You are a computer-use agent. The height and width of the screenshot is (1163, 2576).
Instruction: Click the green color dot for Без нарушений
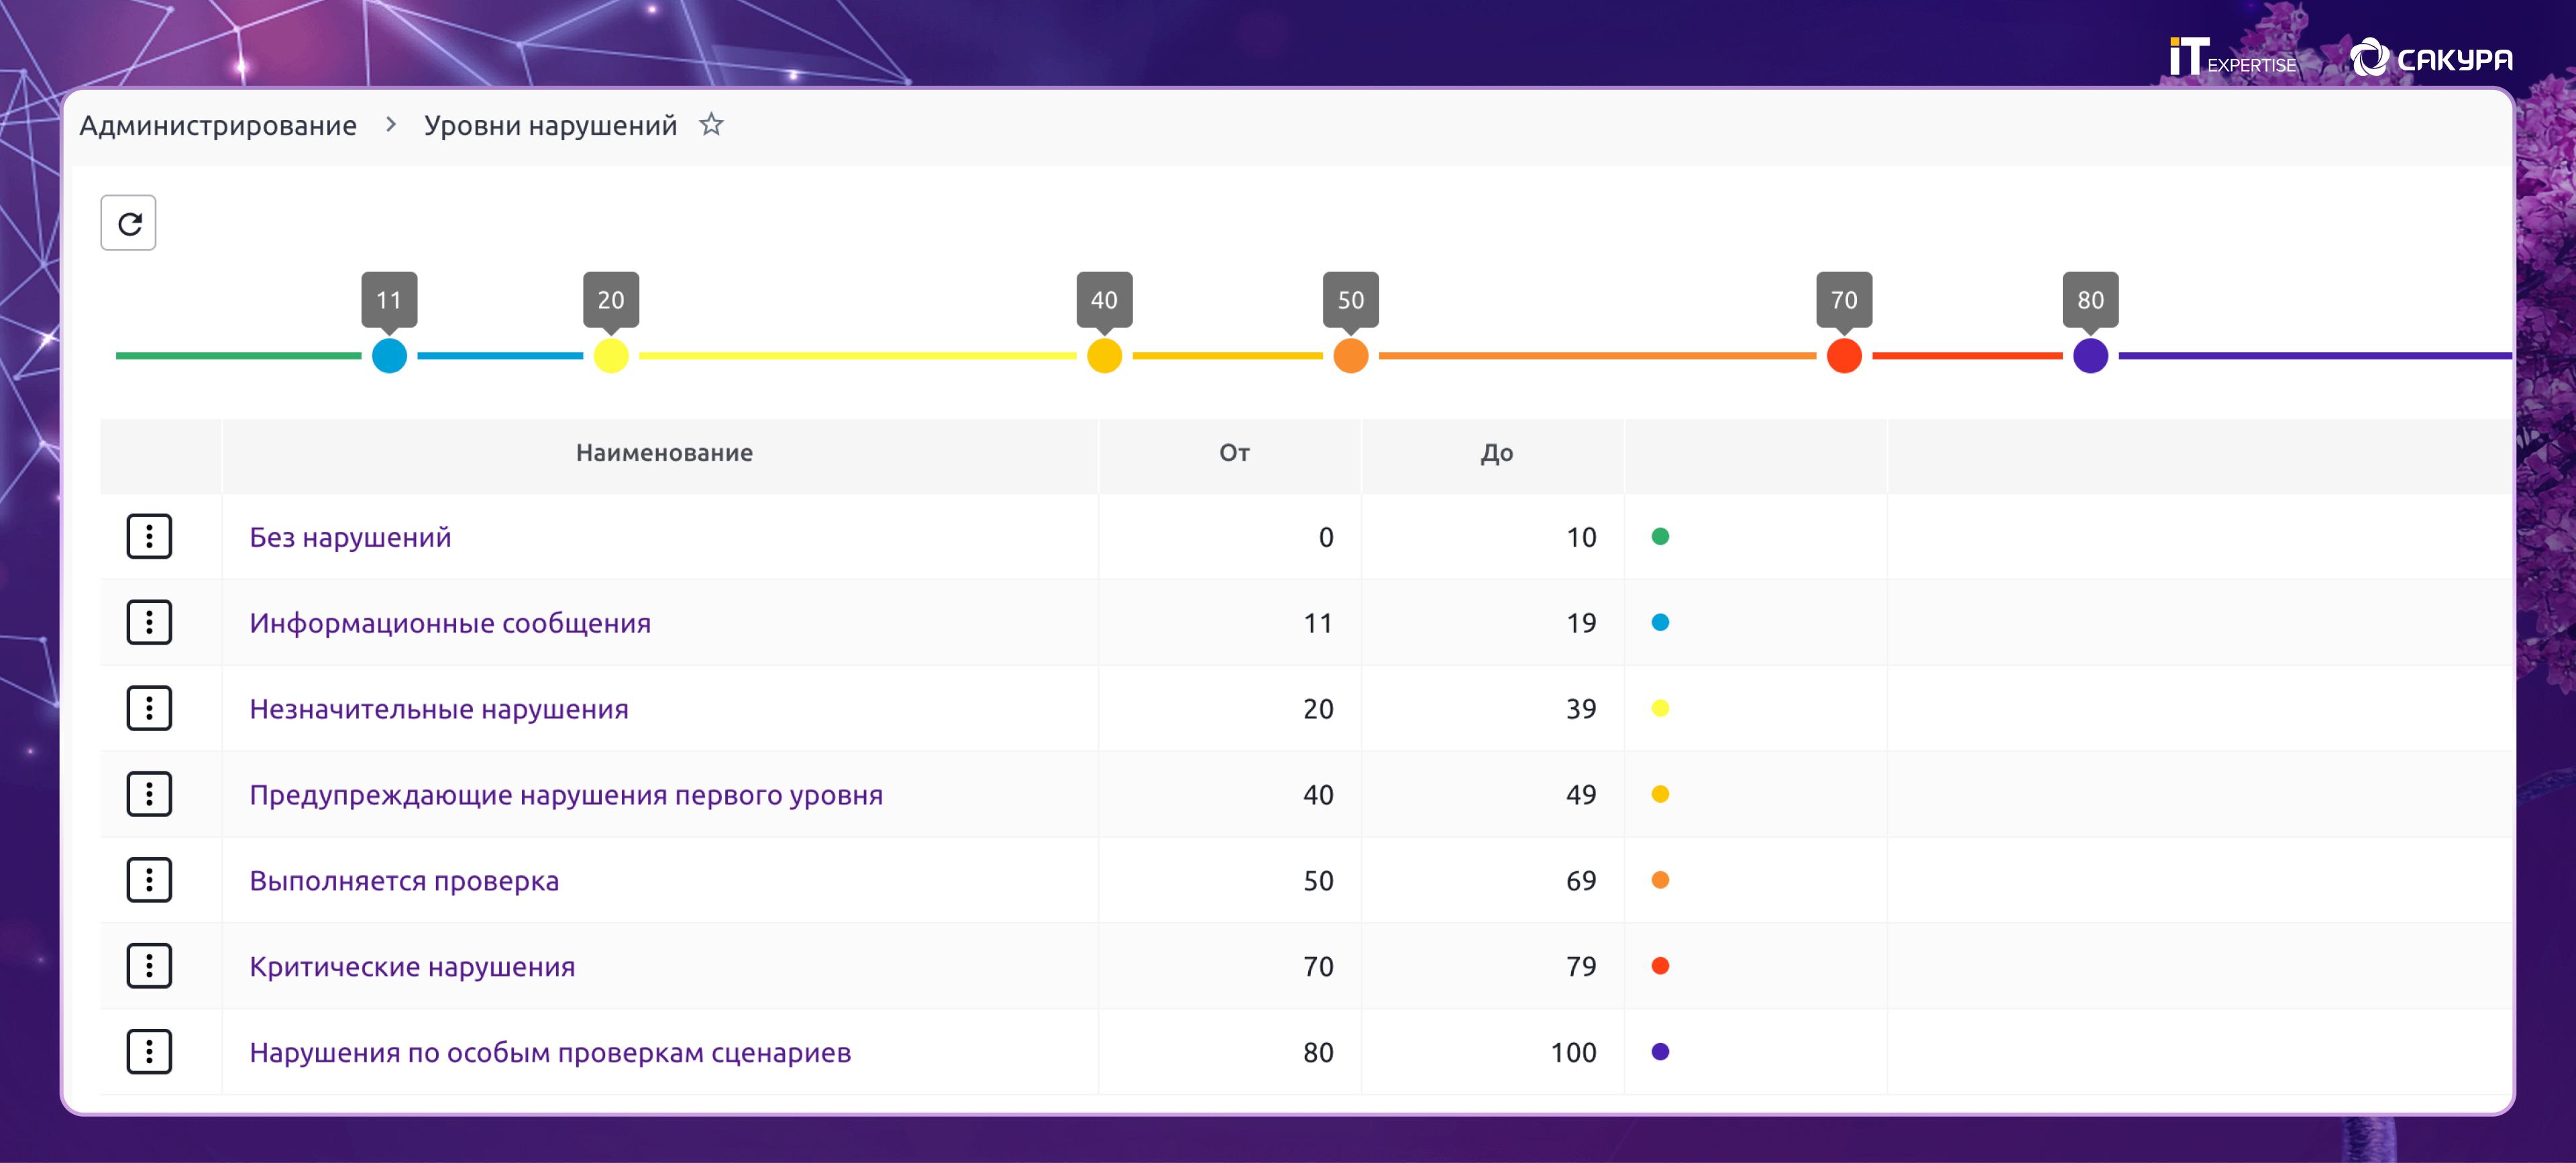click(1660, 537)
